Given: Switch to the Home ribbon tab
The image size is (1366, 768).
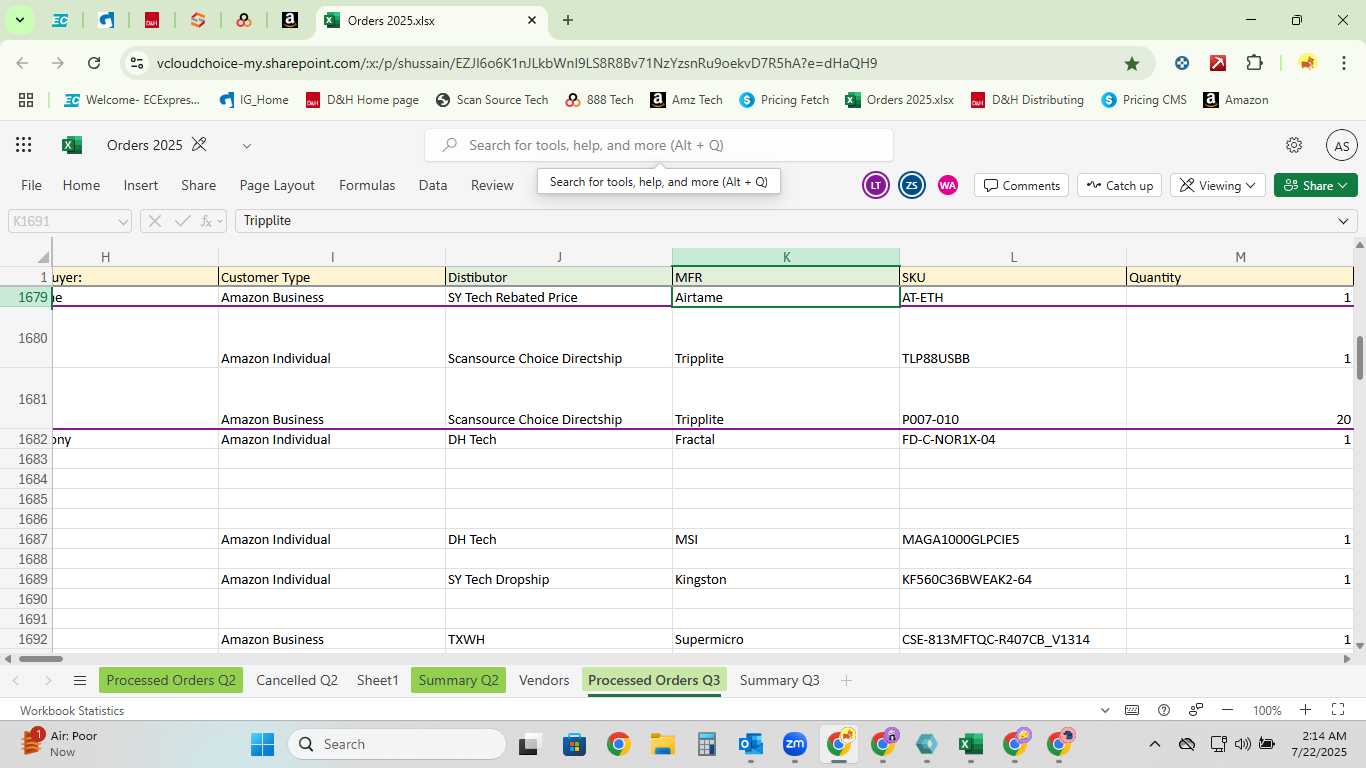Looking at the screenshot, I should pos(81,185).
